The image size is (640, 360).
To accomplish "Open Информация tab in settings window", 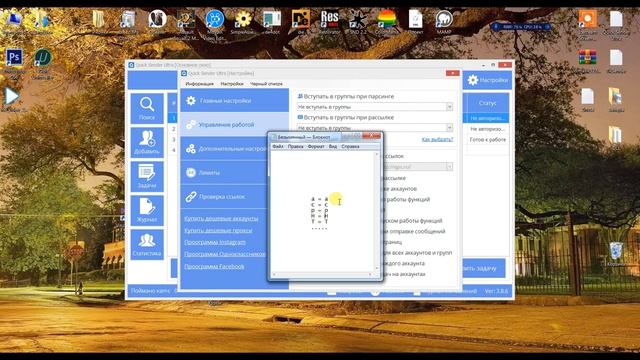I will 200,84.
